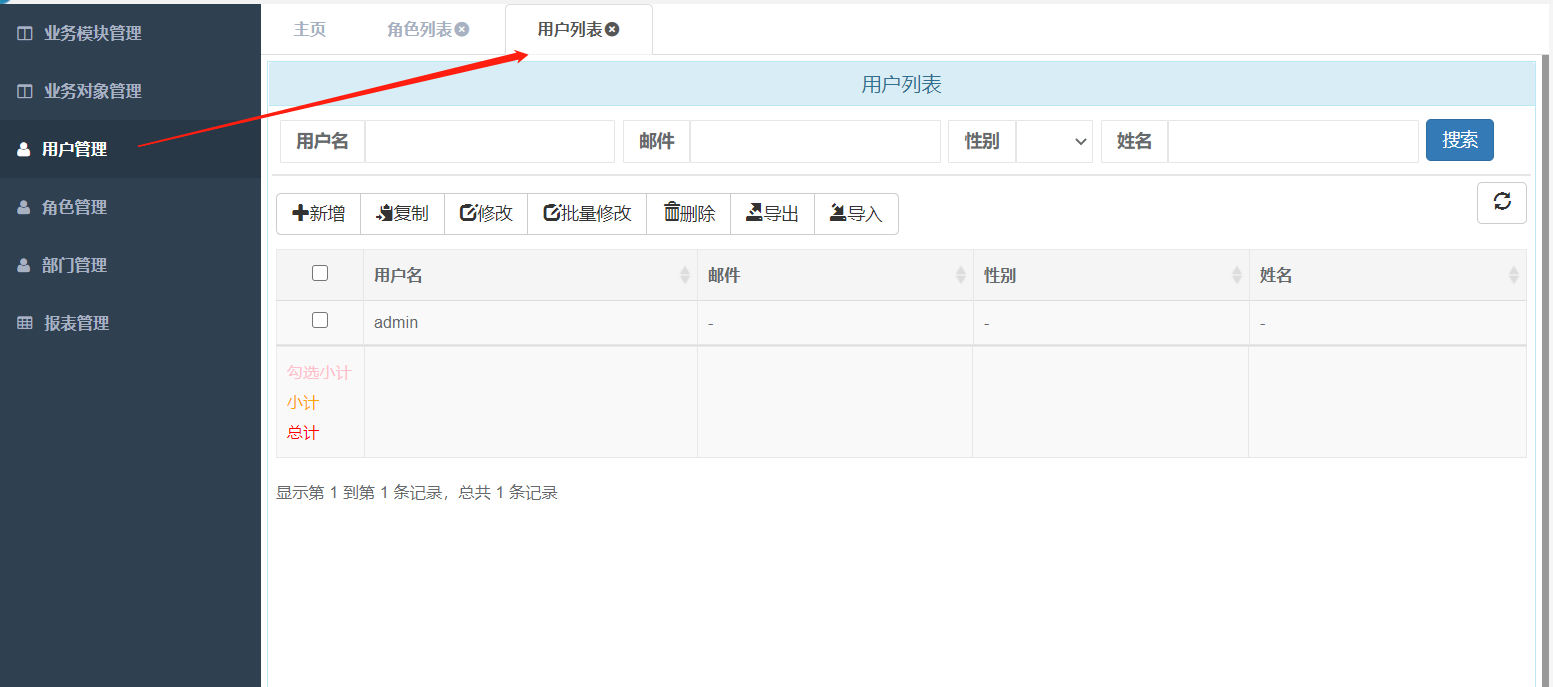The image size is (1553, 687).
Task: Switch to the 主页 tab
Action: [x=308, y=29]
